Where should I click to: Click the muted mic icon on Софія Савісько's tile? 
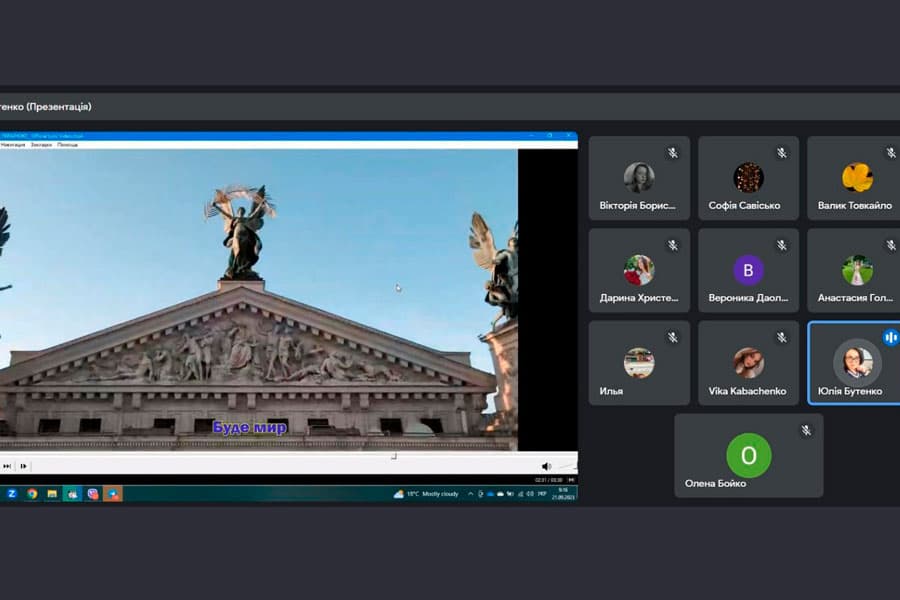(782, 153)
